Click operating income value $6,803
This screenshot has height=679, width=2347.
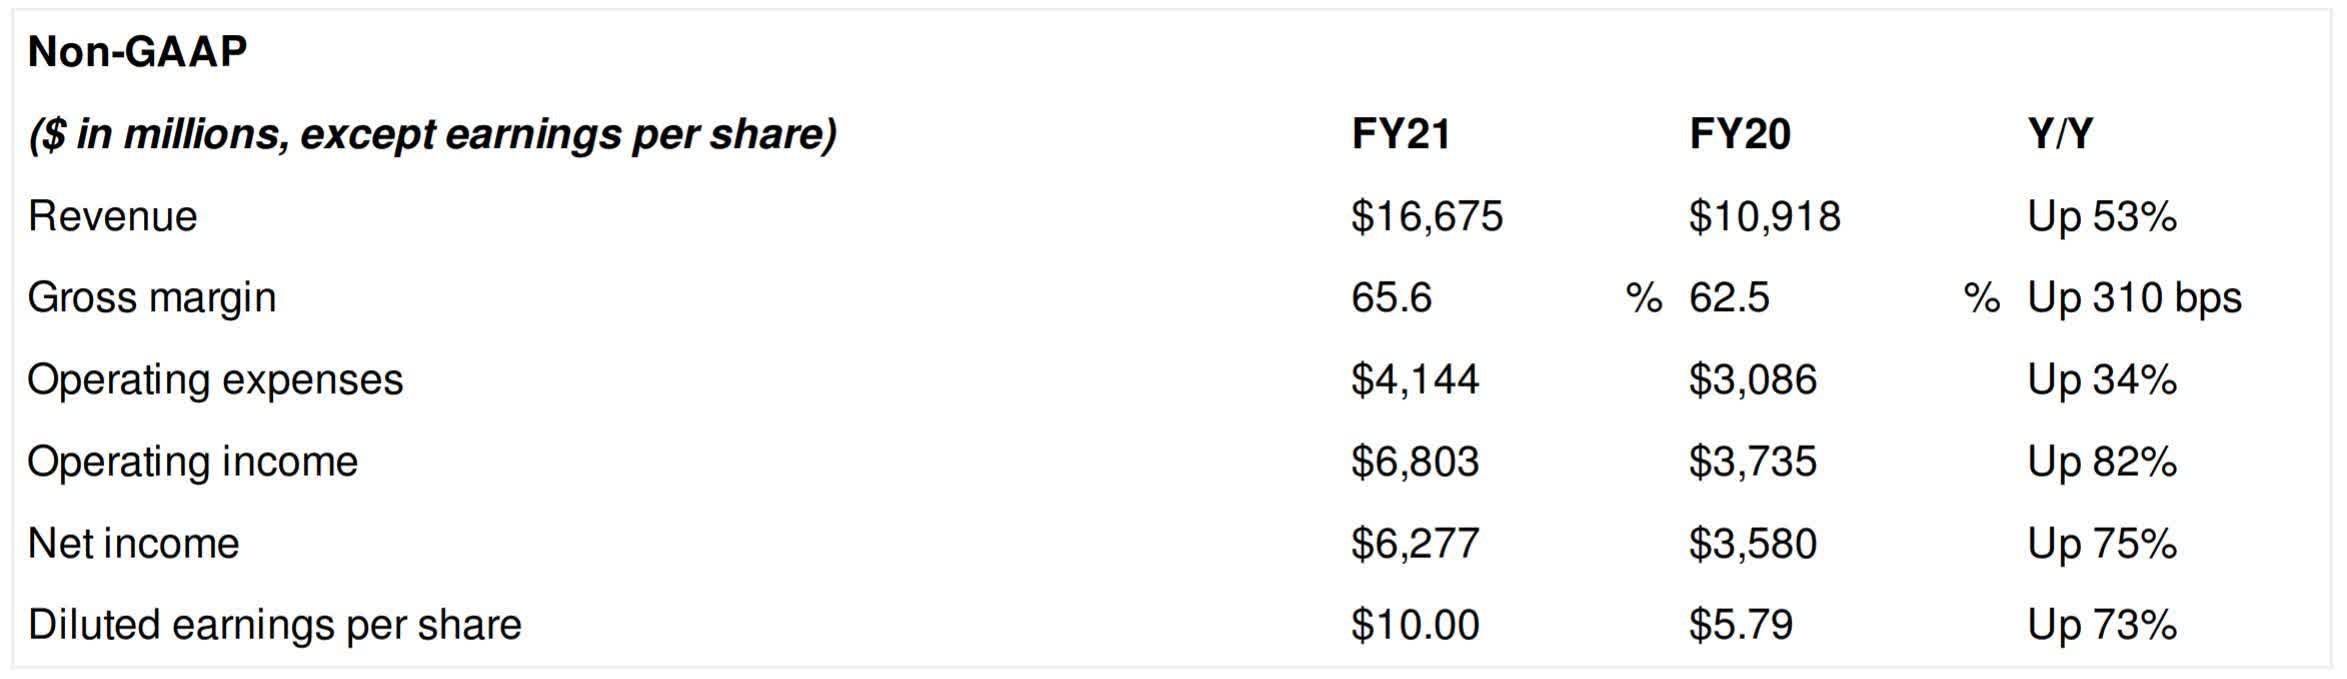pyautogui.click(x=1414, y=462)
